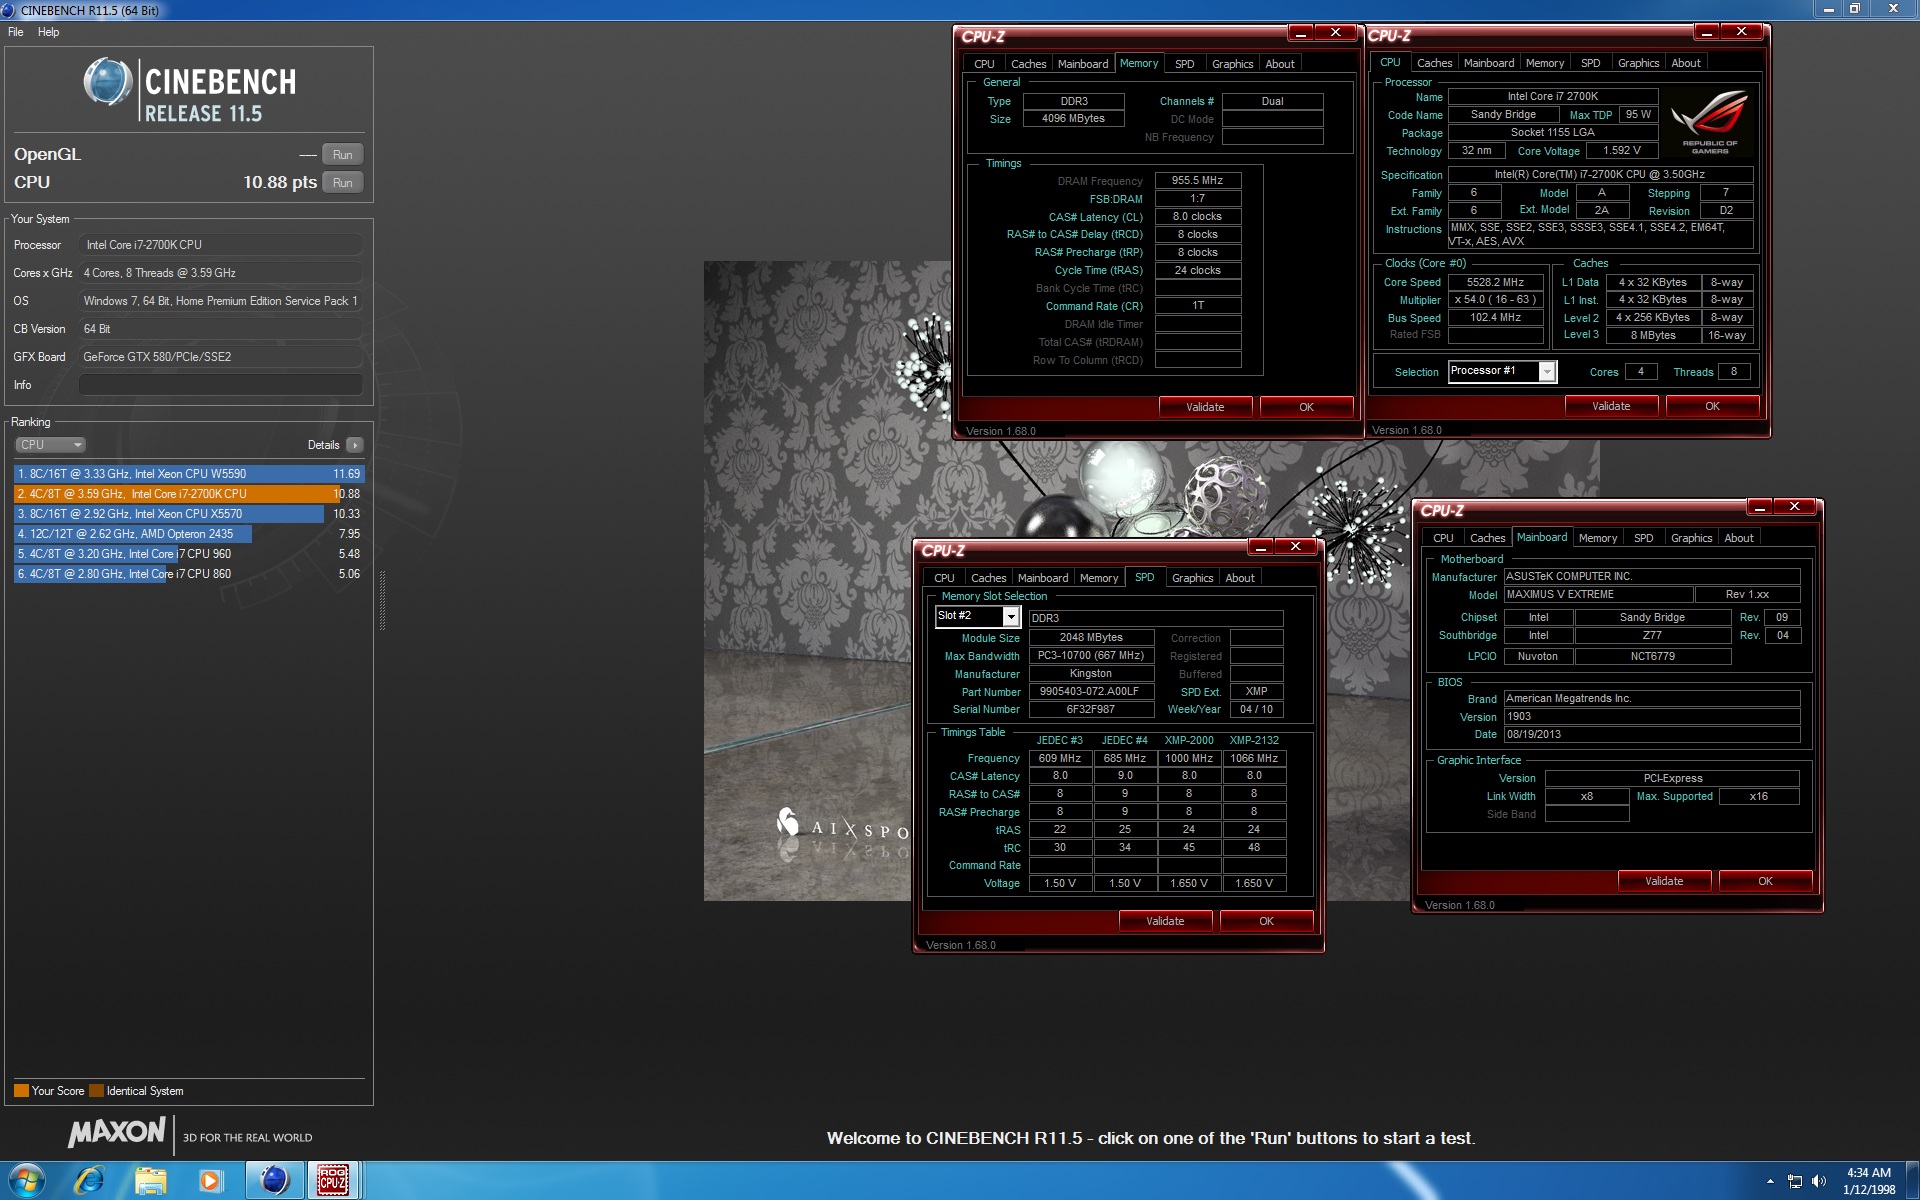Image resolution: width=1920 pixels, height=1200 pixels.
Task: Click the Details arrow button in Ranking
Action: [355, 445]
